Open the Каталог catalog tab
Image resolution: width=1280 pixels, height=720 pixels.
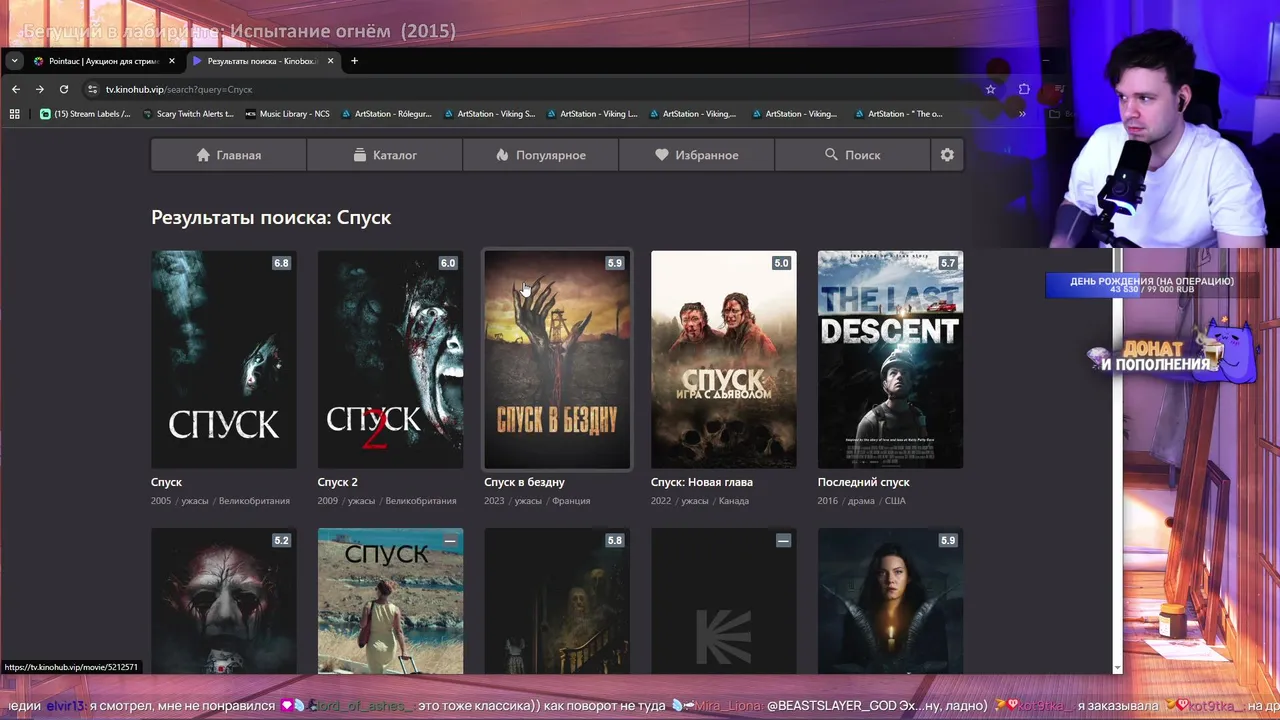(385, 155)
